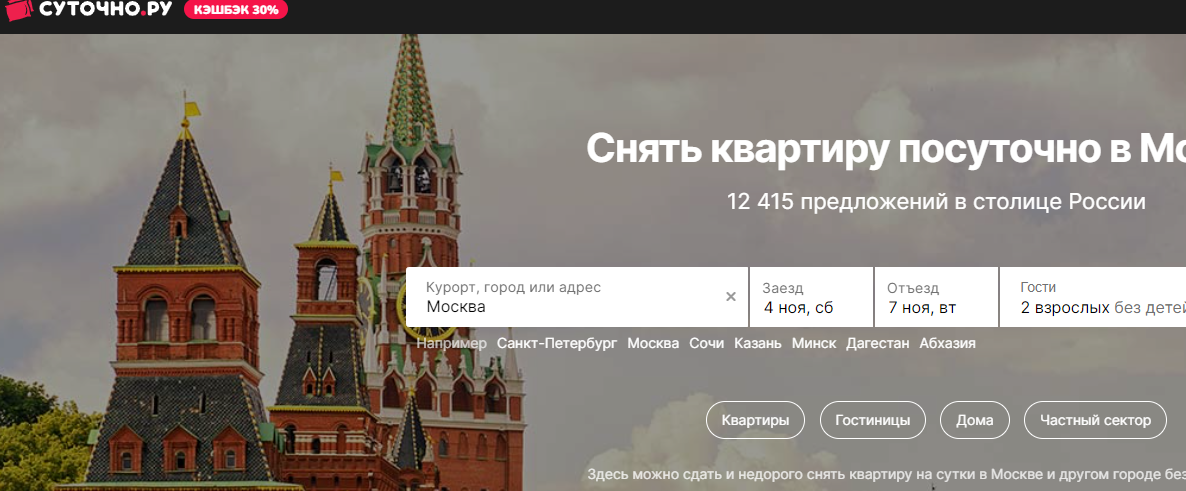Click the Суточно.ру site name text
1186x491 pixels.
106,9
